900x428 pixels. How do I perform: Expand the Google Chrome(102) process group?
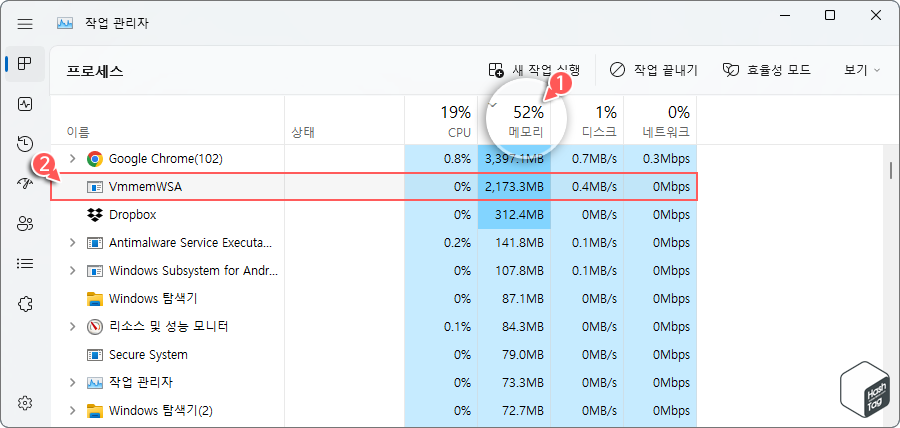[x=72, y=159]
